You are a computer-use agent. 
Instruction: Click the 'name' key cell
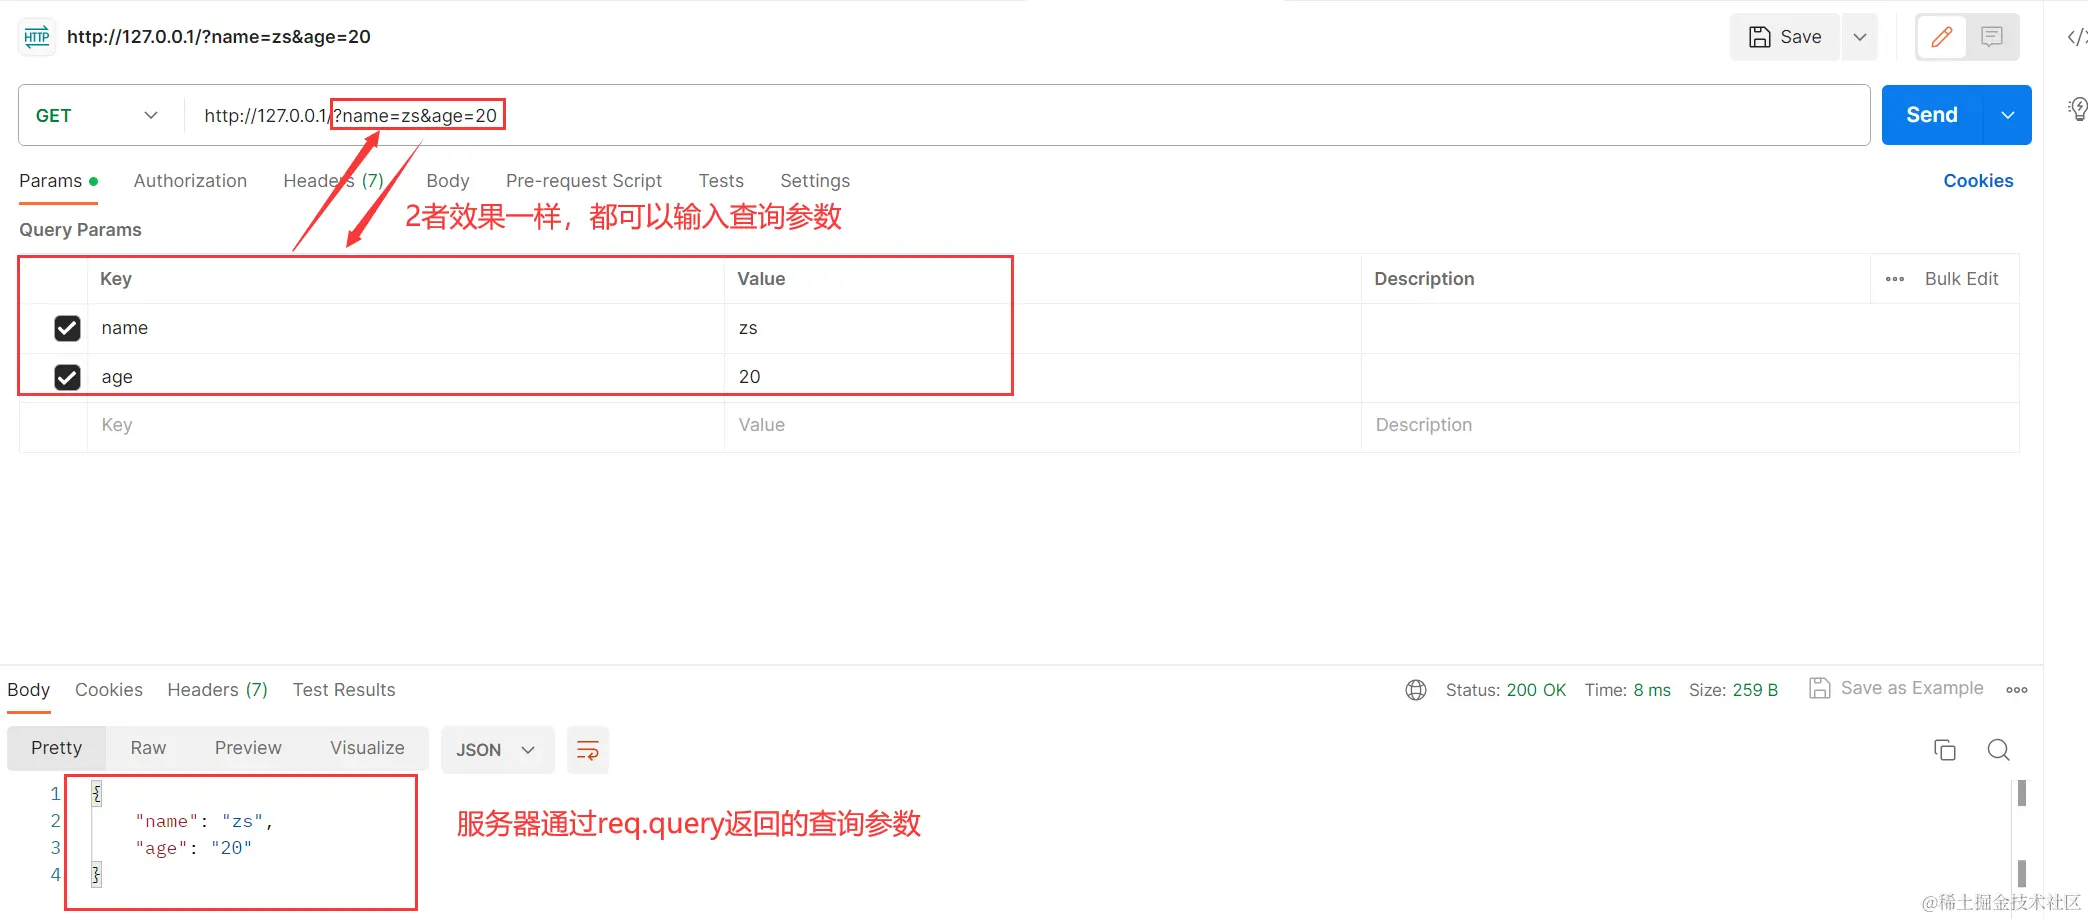click(x=406, y=328)
